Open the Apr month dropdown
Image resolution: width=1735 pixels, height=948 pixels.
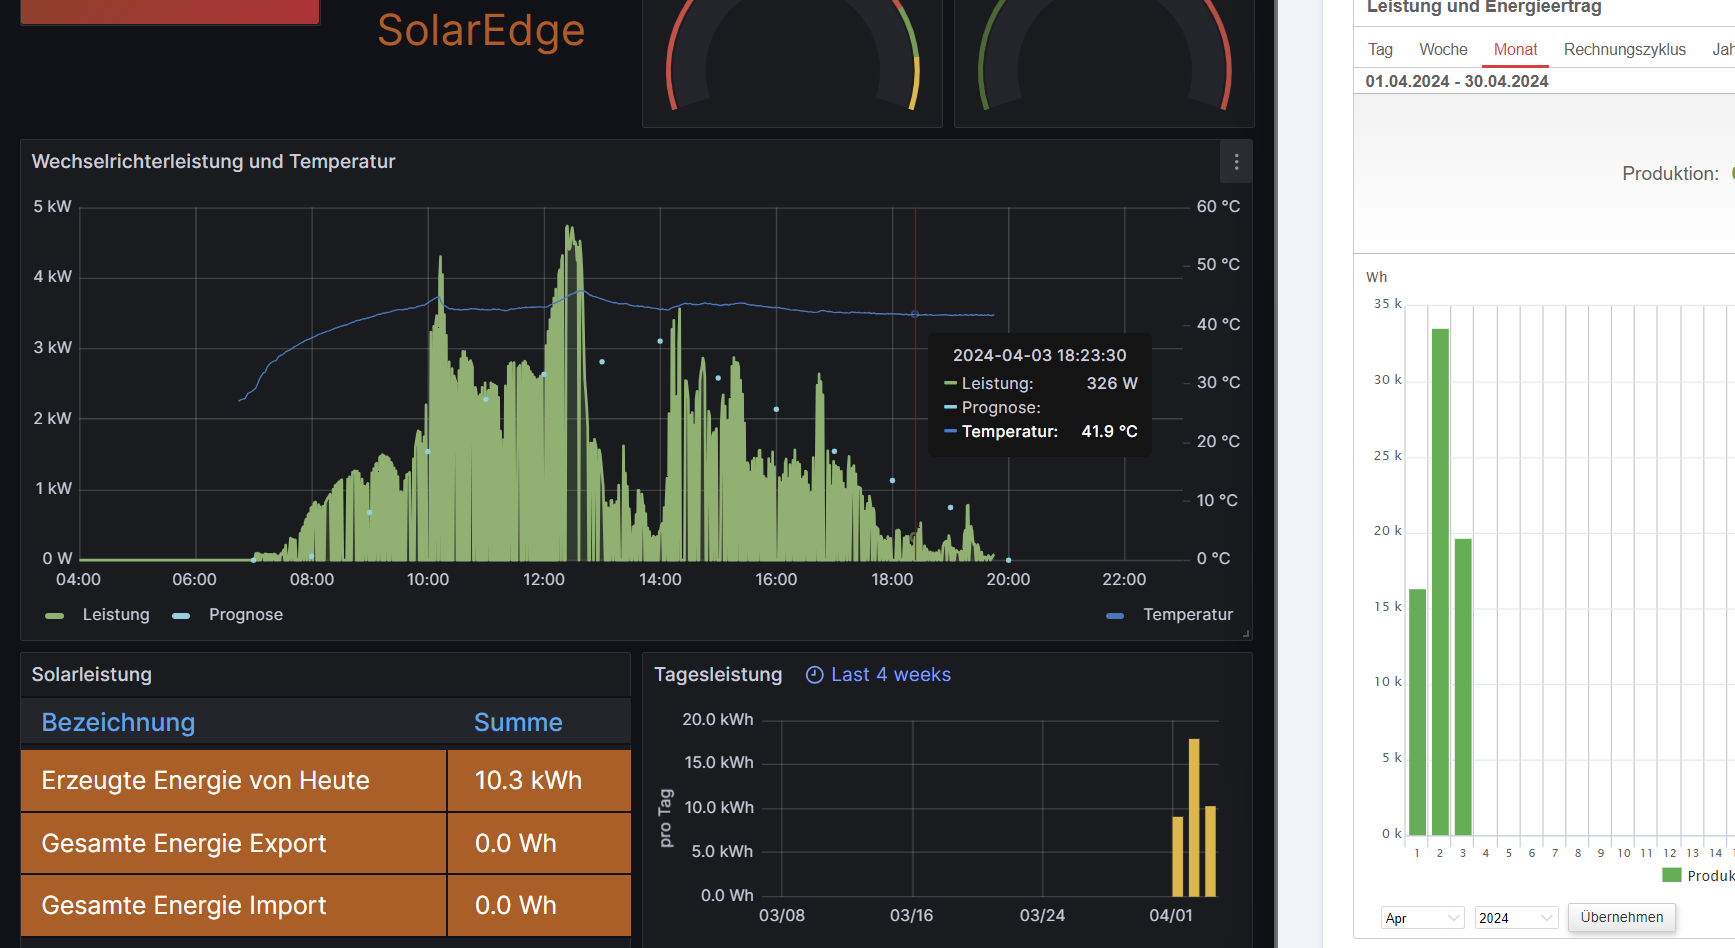pos(1422,918)
